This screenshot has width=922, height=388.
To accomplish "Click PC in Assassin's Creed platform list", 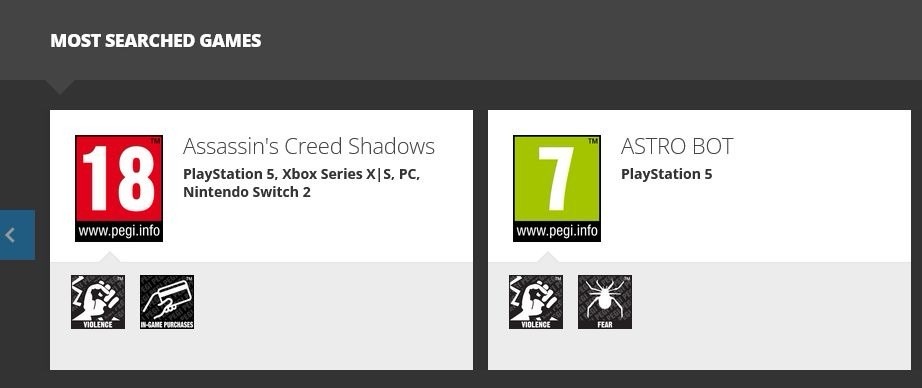I will click(412, 175).
